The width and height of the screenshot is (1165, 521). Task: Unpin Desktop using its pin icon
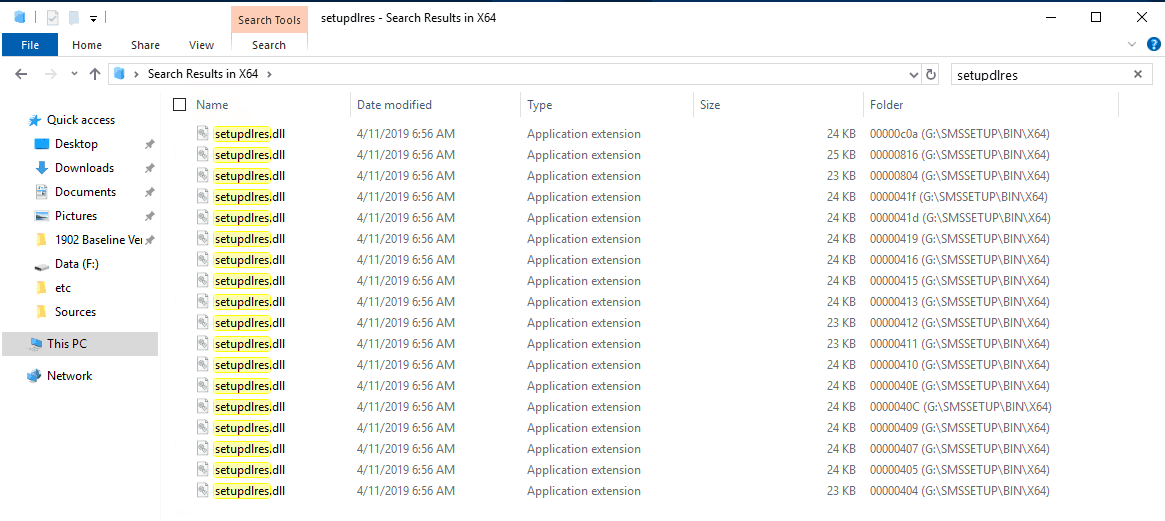(x=149, y=144)
